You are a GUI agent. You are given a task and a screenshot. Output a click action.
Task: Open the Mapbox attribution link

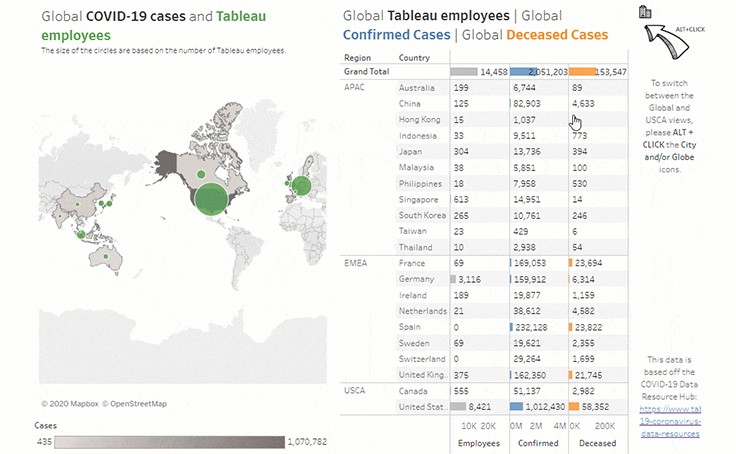click(x=66, y=404)
